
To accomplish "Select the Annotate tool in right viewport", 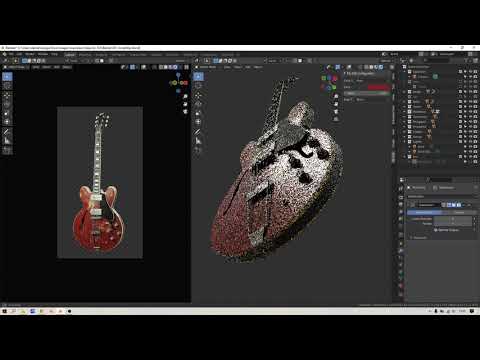I will pyautogui.click(x=199, y=132).
